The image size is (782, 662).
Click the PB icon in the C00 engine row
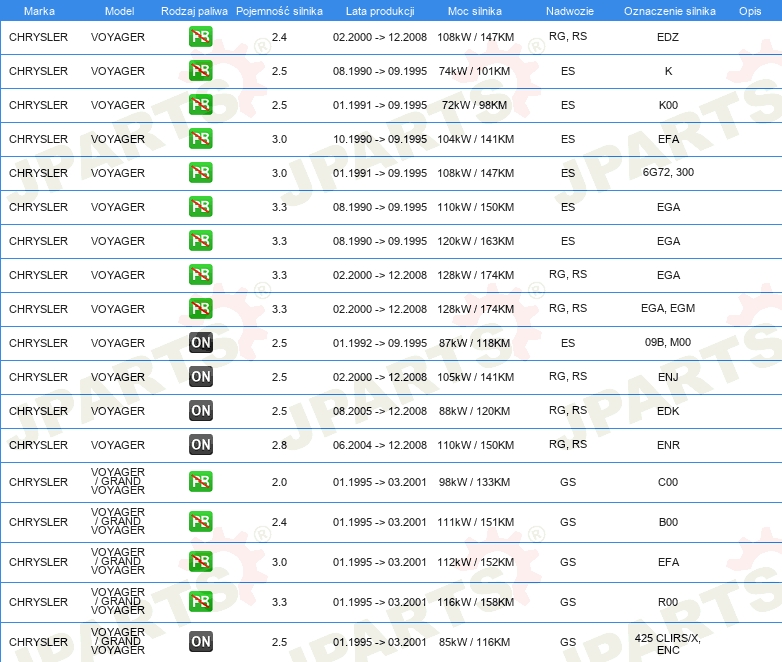[201, 482]
